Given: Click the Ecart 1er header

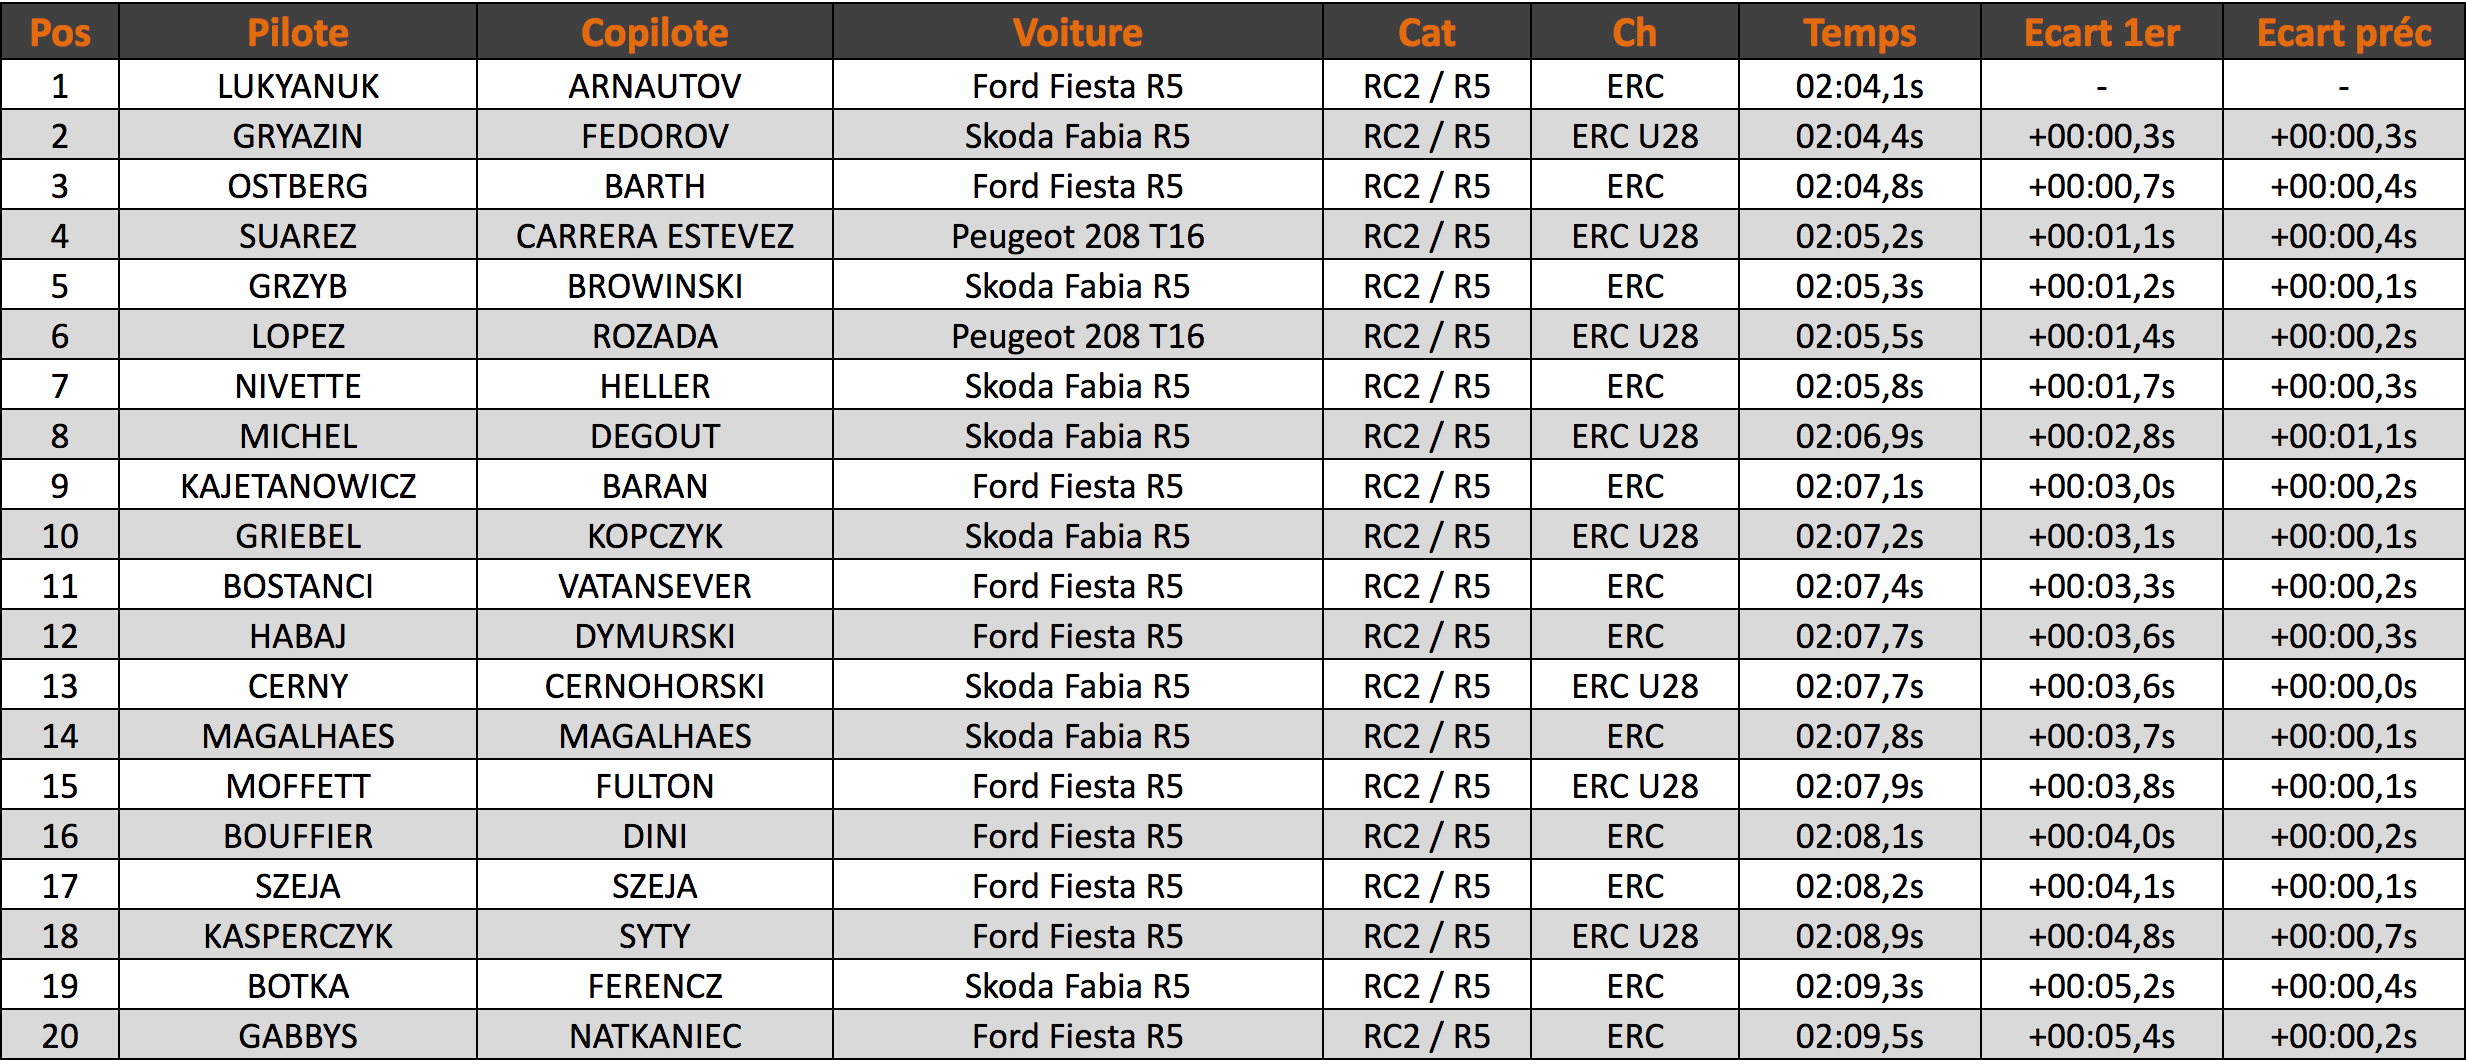Looking at the screenshot, I should coord(2102,33).
